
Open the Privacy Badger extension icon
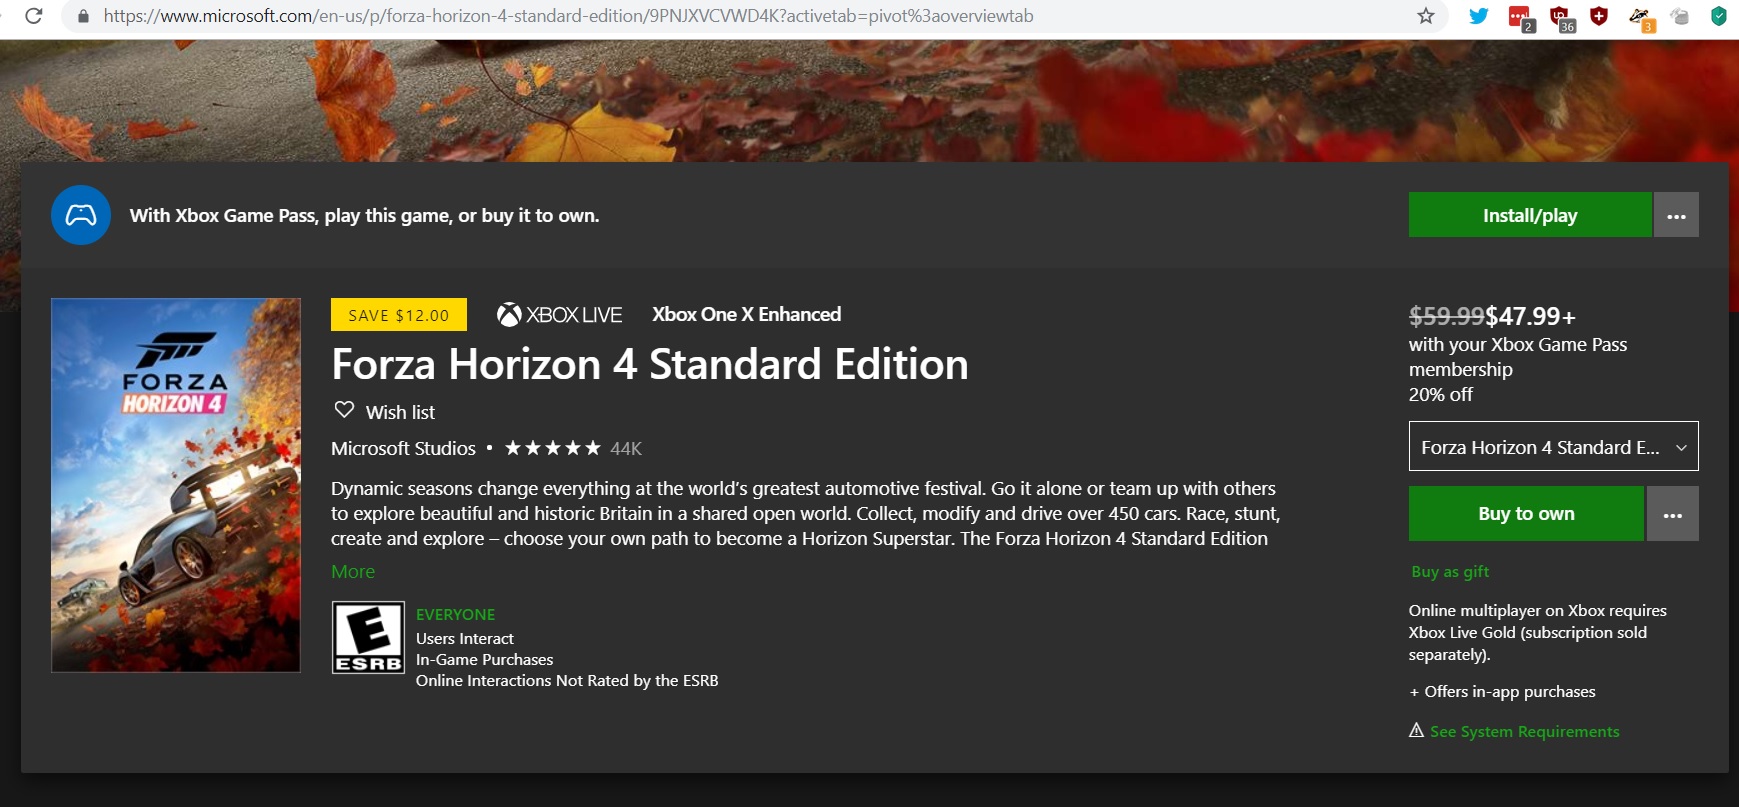click(1641, 17)
